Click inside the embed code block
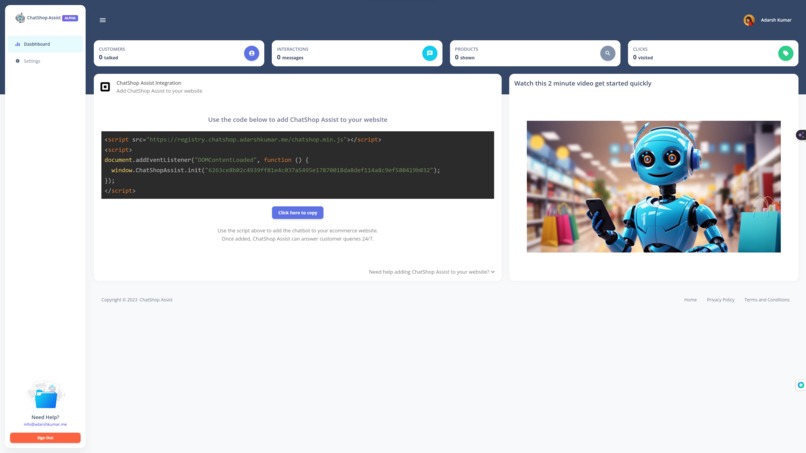 (298, 165)
